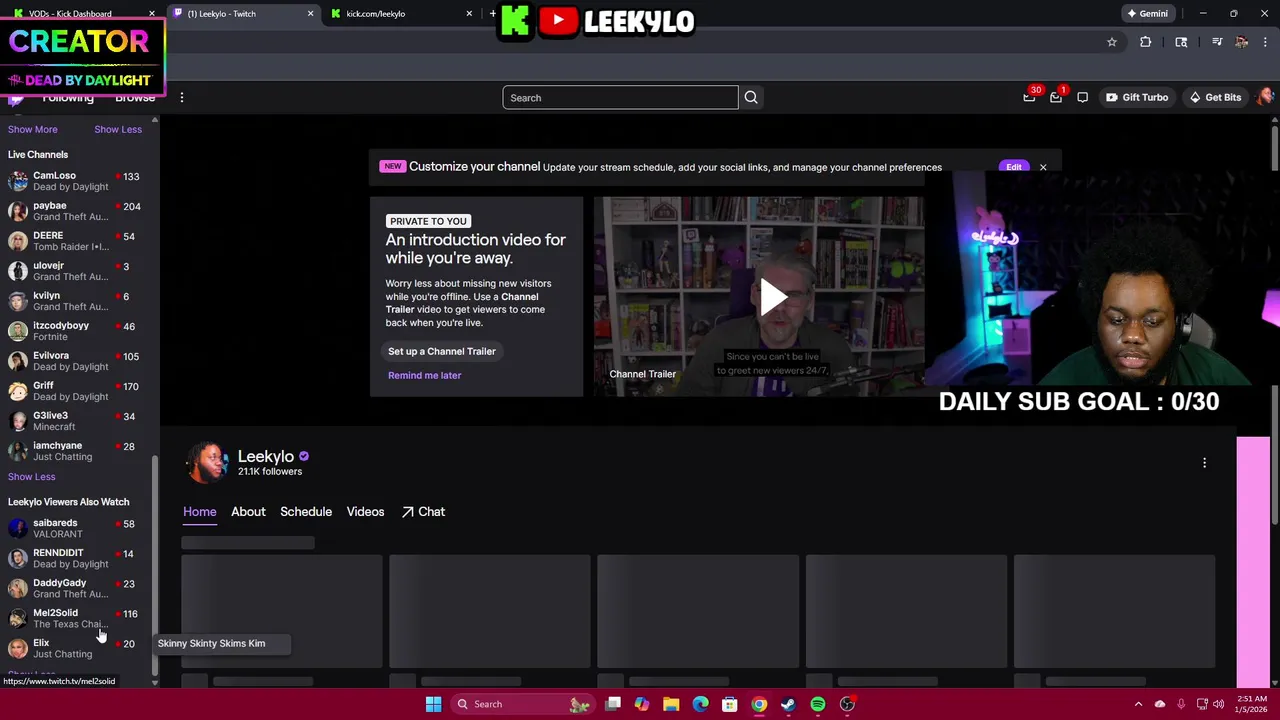1280x720 pixels.
Task: Click the Get Bits button
Action: pyautogui.click(x=1214, y=97)
